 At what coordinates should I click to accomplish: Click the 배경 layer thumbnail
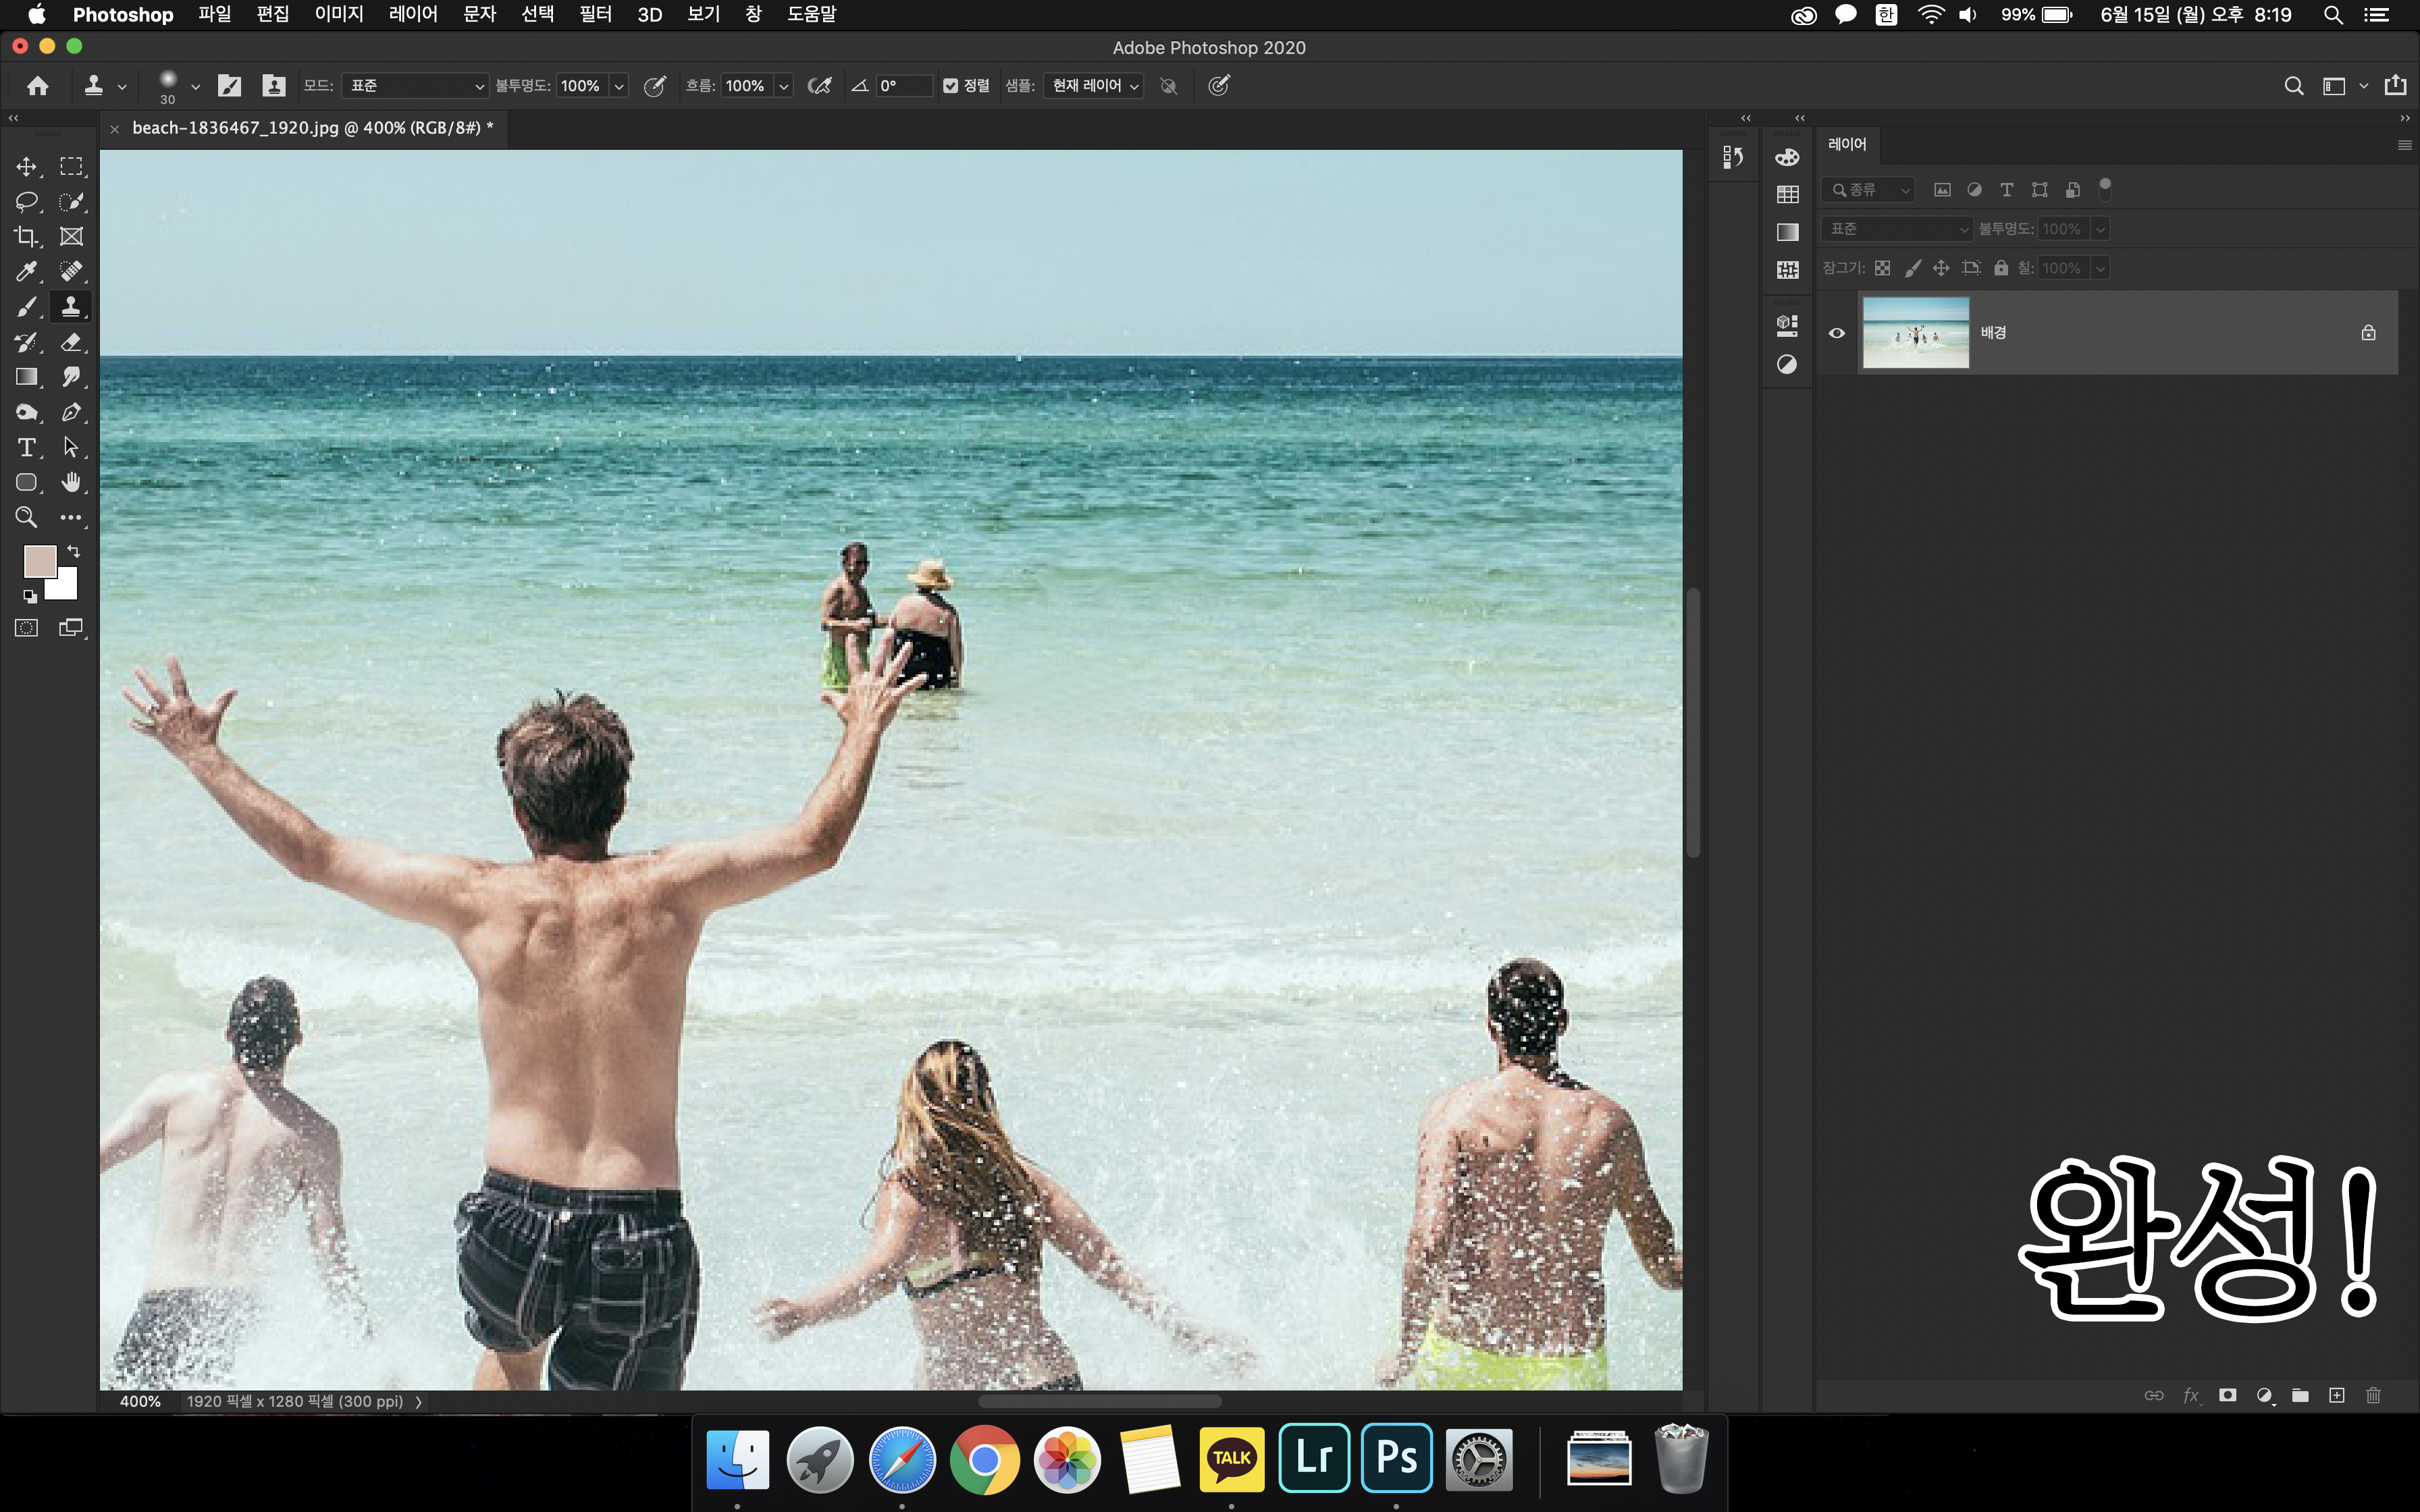1915,333
